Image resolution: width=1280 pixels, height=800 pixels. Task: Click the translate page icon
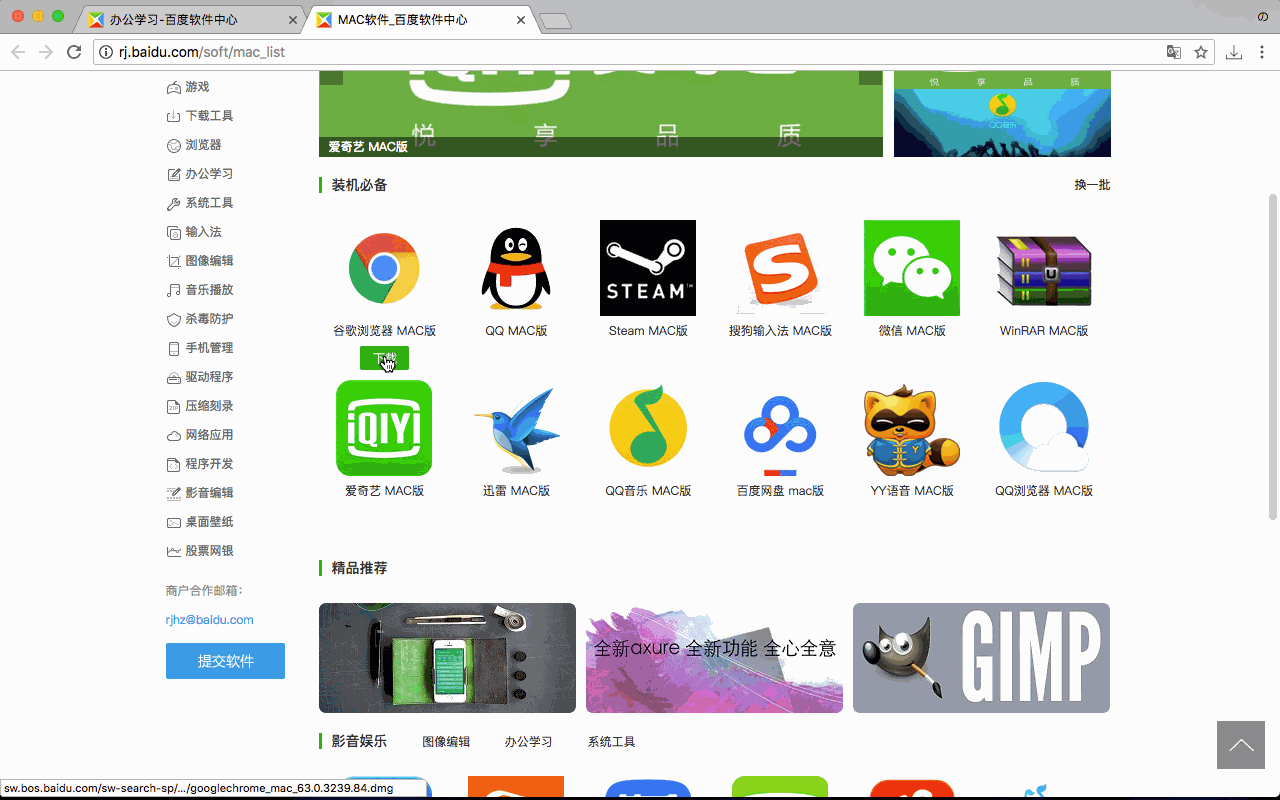click(1174, 52)
